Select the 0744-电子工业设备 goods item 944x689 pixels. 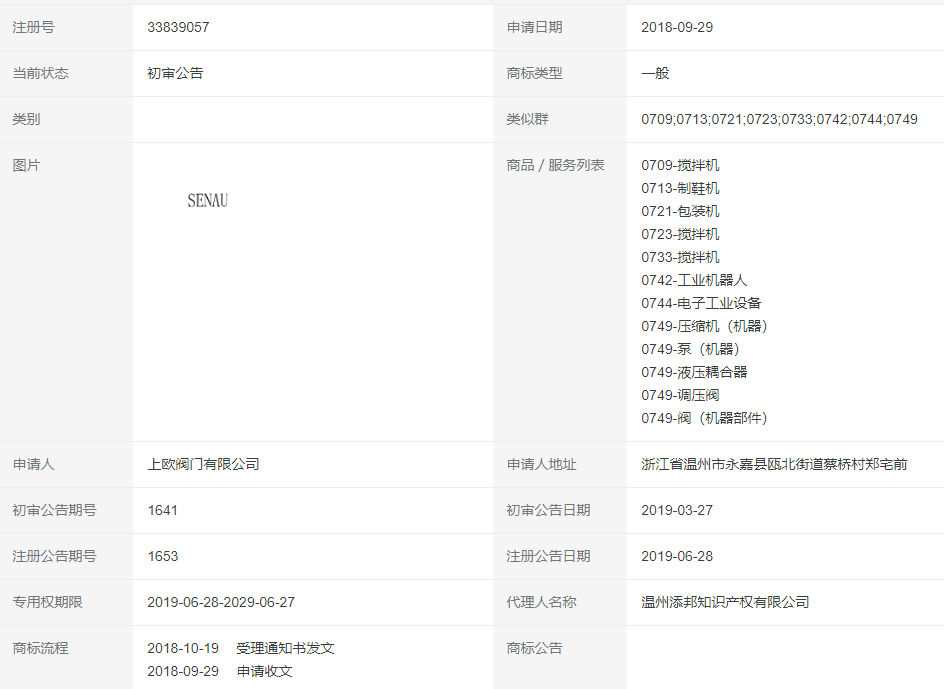701,303
